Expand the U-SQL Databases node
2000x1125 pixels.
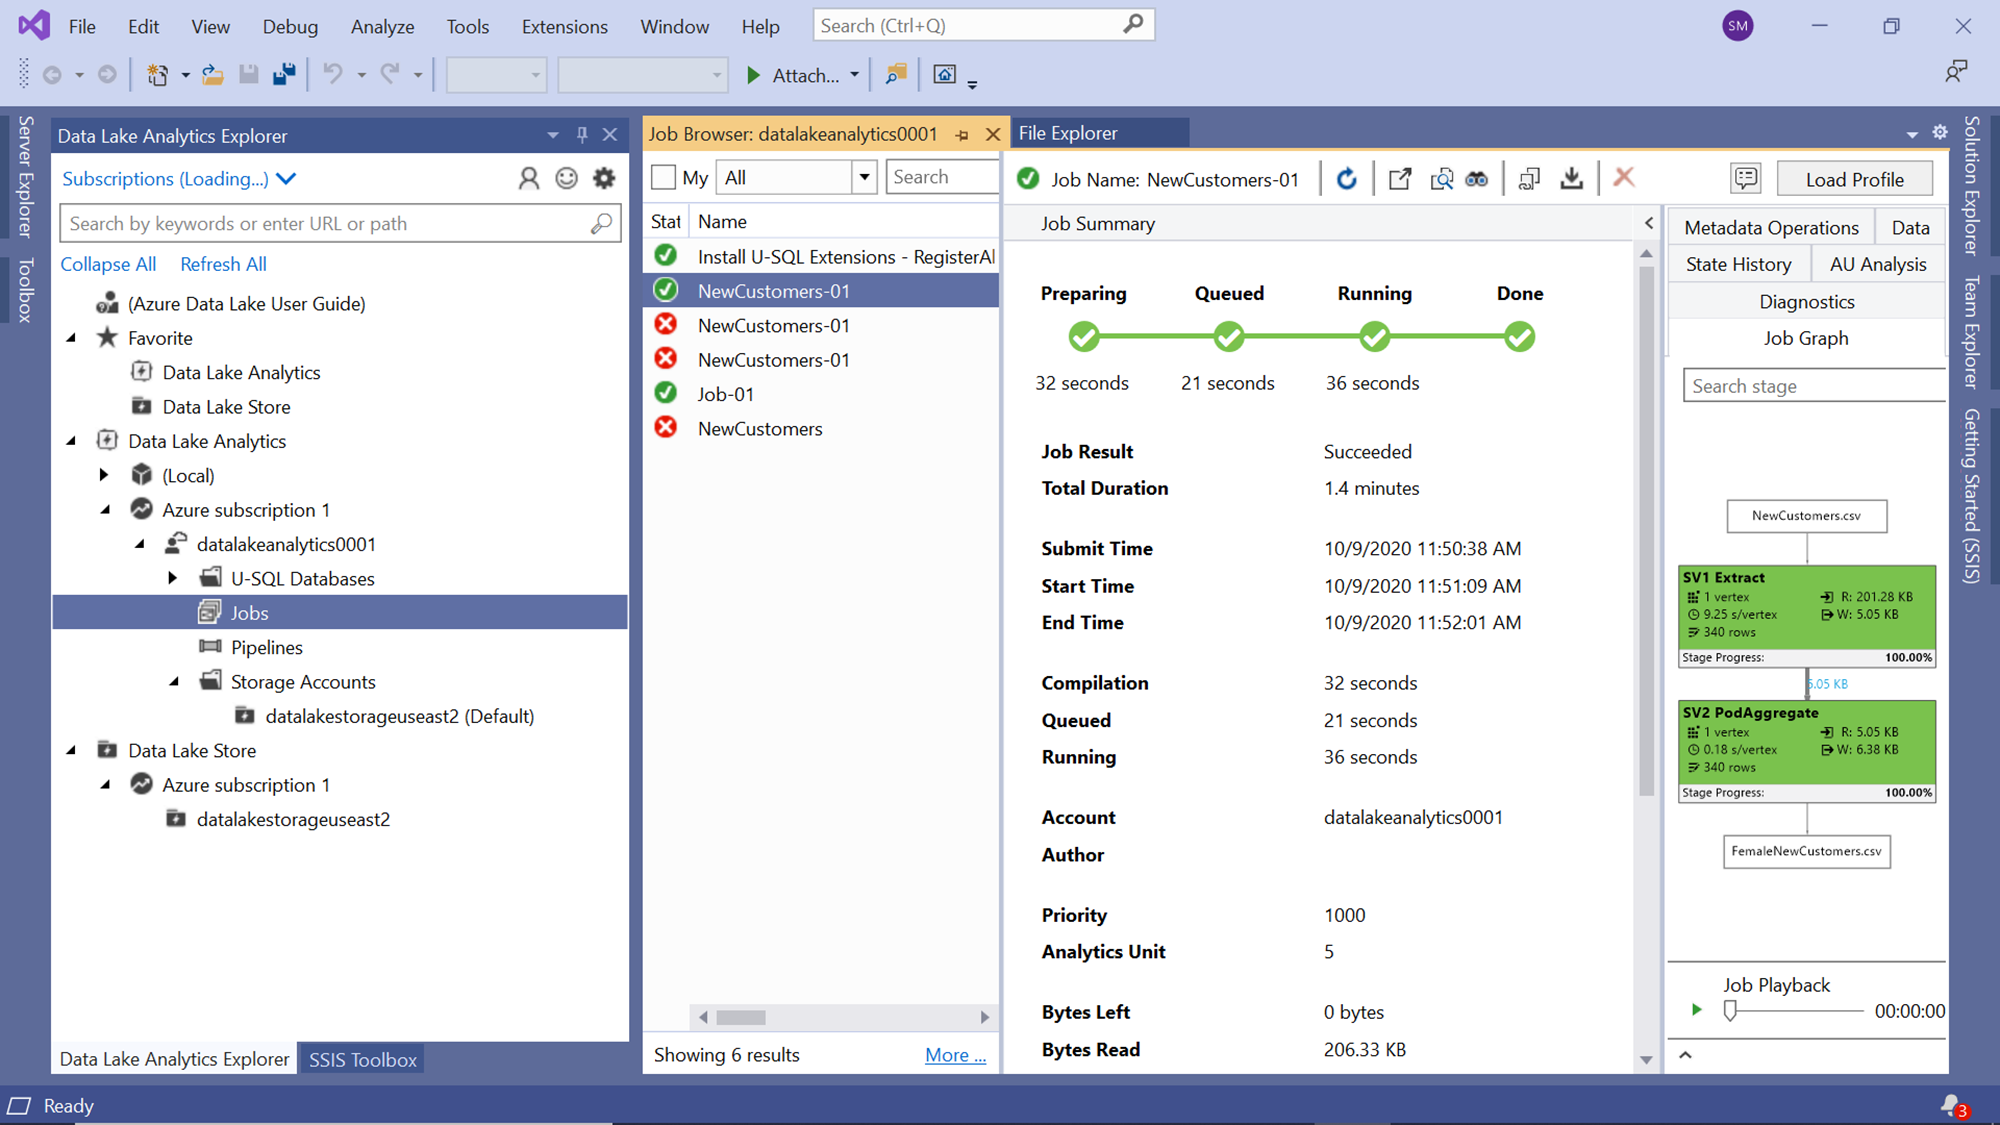click(173, 578)
